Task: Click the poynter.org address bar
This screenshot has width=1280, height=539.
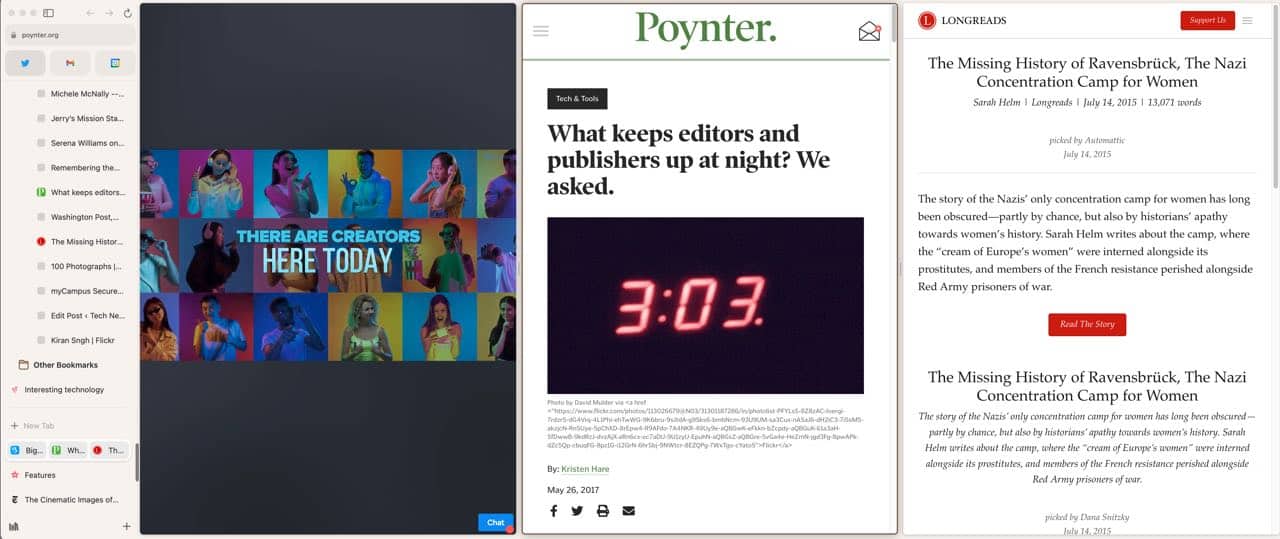Action: pos(70,35)
